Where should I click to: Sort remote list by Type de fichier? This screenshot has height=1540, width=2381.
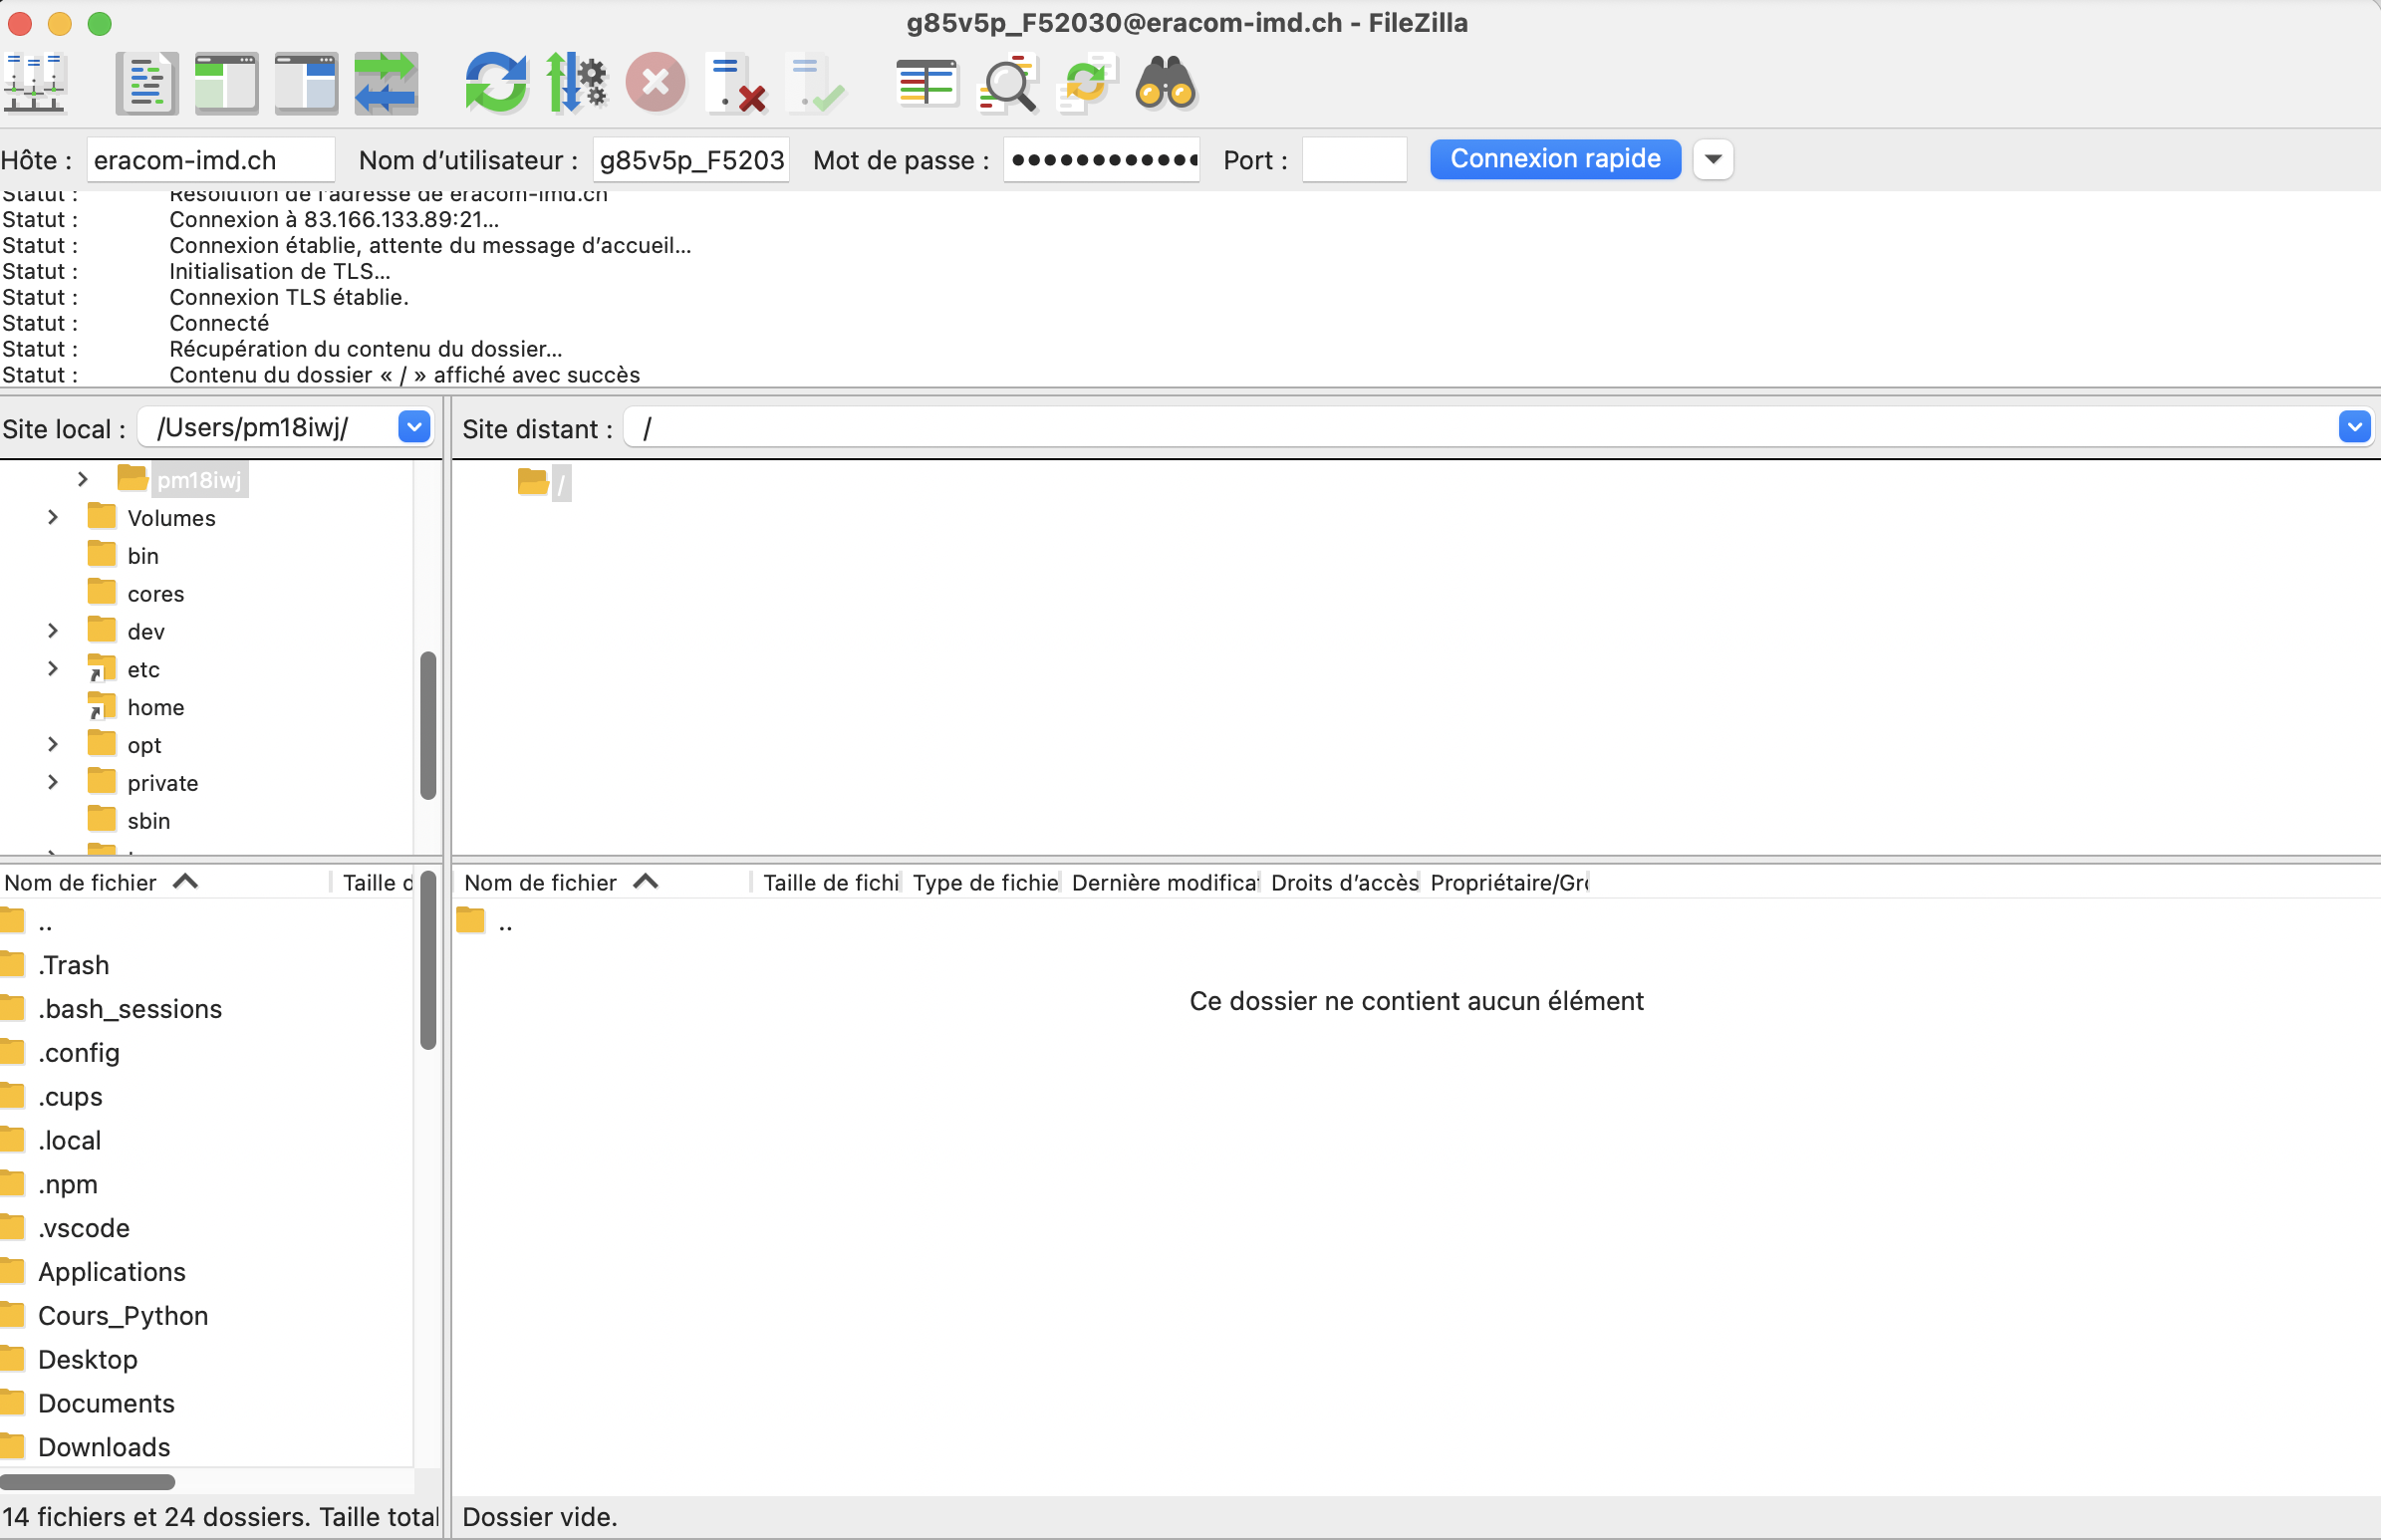tap(984, 882)
